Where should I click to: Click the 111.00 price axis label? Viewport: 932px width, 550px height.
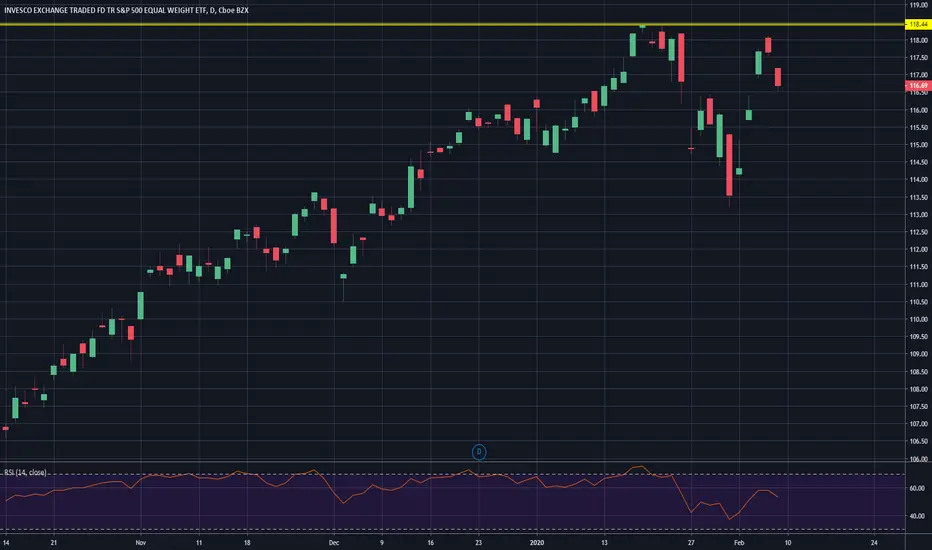tap(918, 284)
